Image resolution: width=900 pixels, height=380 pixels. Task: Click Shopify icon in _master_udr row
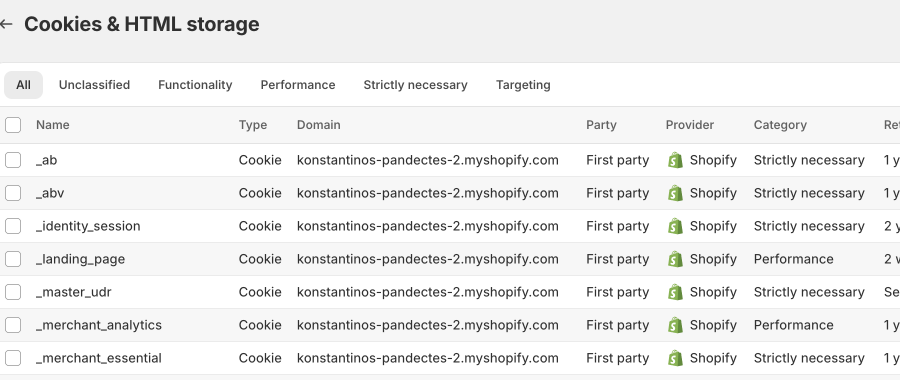coord(676,292)
